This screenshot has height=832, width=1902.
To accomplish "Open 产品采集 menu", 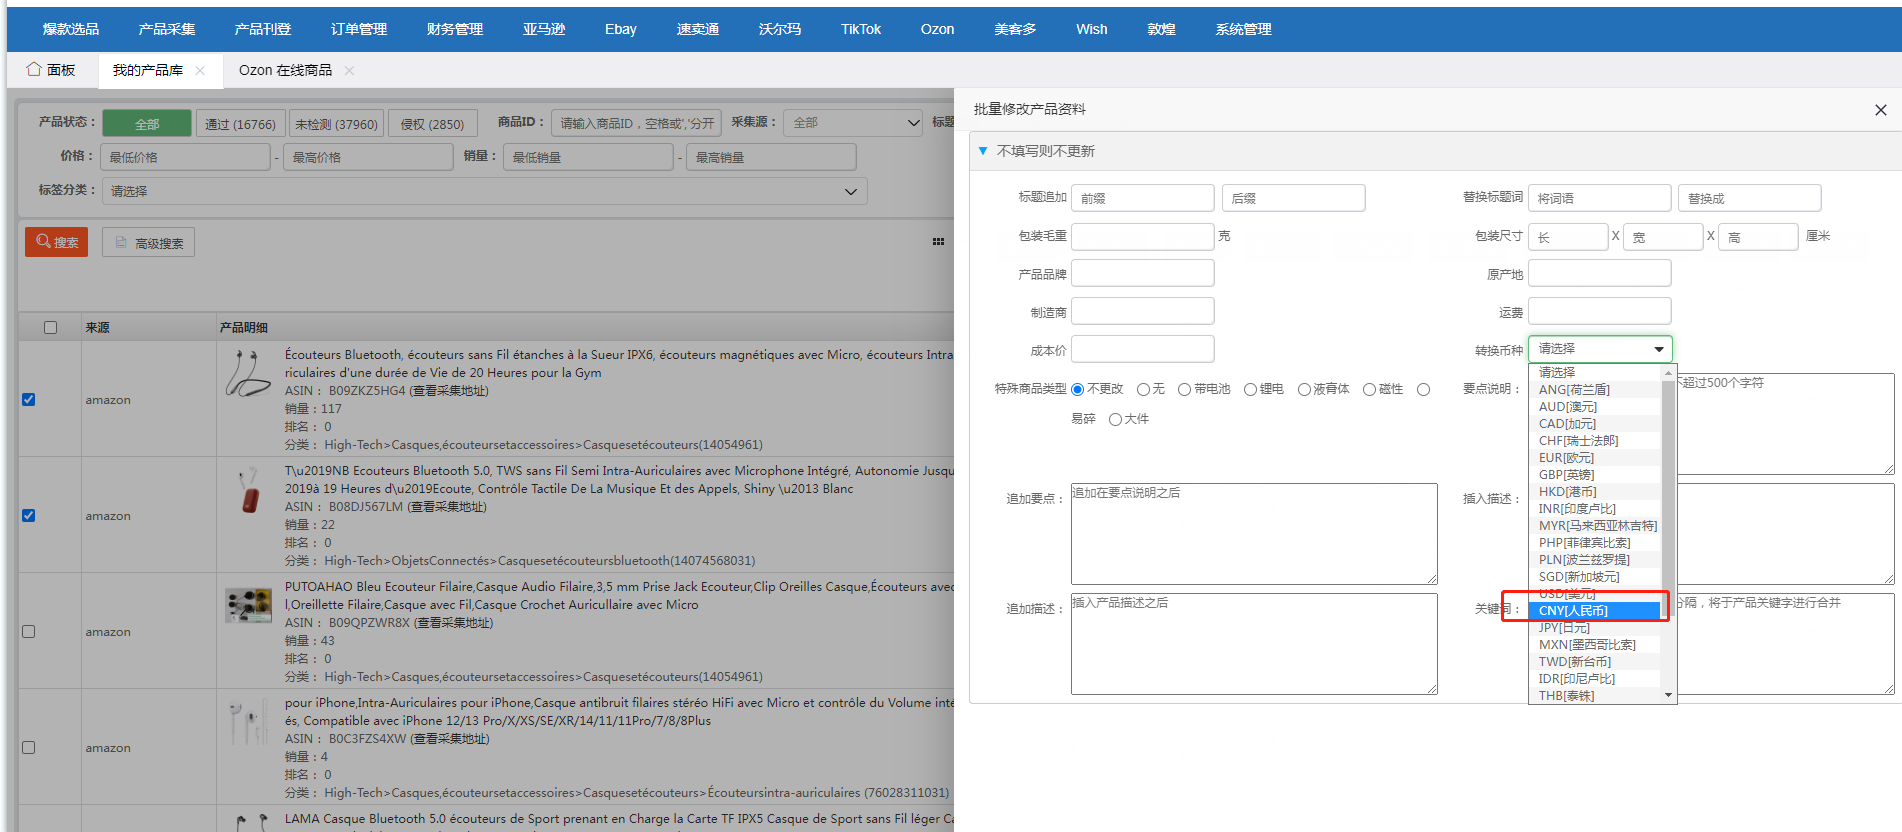I will (x=167, y=29).
